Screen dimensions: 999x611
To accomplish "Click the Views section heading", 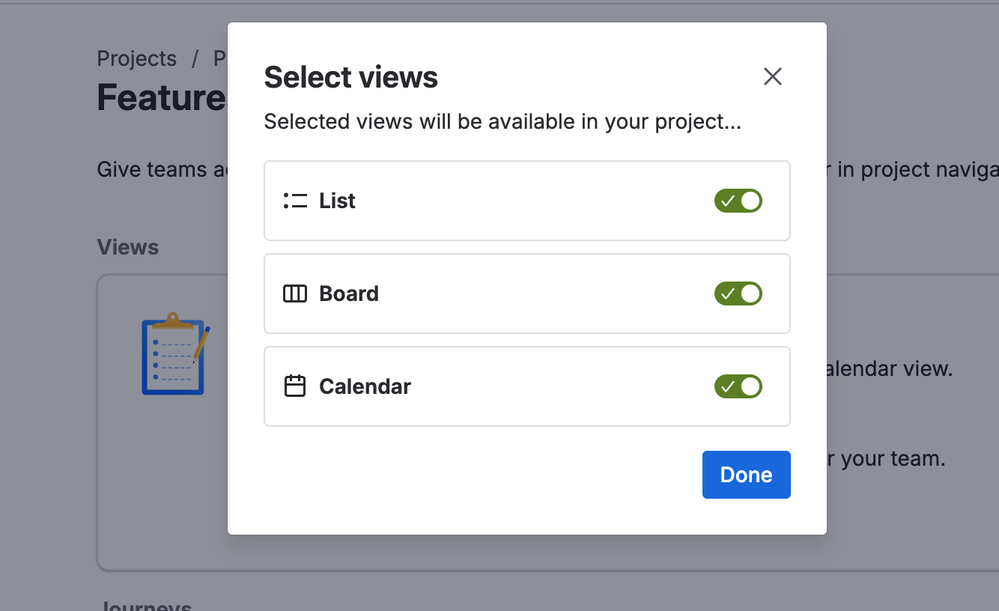I will (127, 247).
